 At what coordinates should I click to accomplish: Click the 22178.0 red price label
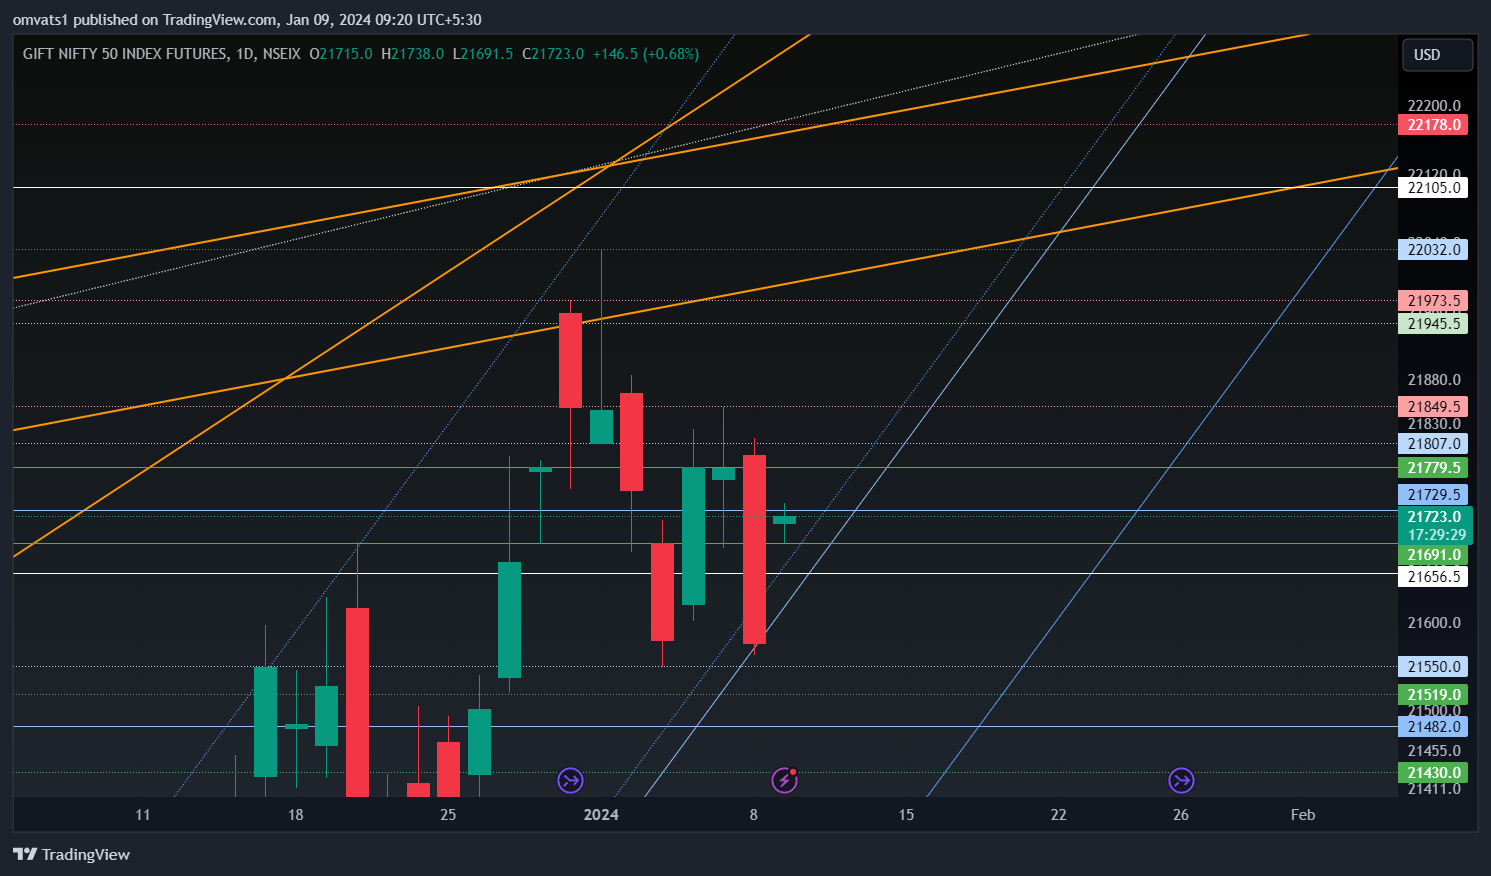(1433, 125)
